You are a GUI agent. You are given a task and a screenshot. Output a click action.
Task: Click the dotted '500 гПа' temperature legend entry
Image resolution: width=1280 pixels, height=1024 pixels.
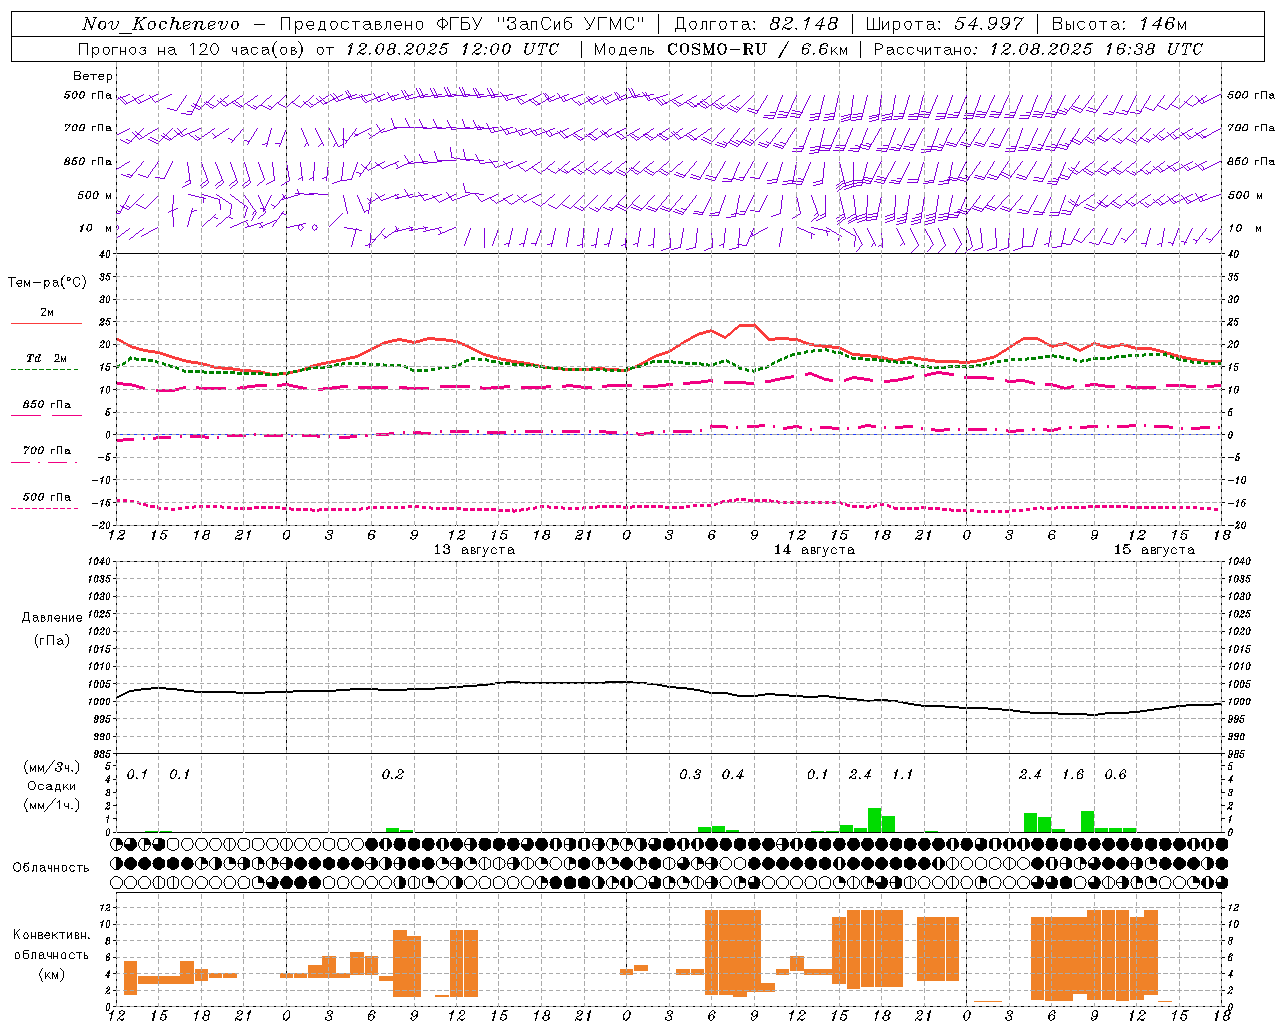45,500
